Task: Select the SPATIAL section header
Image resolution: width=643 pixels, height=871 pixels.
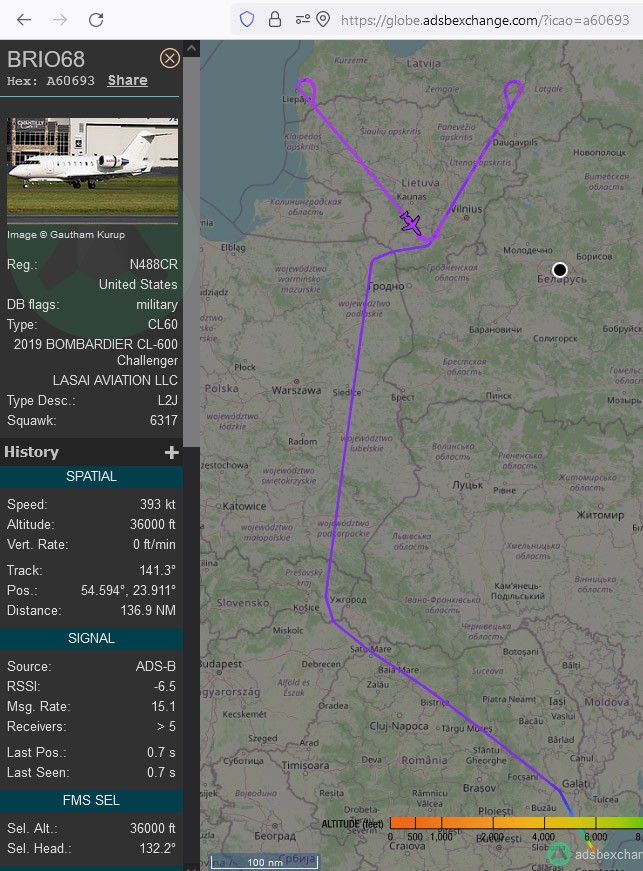Action: point(92,477)
